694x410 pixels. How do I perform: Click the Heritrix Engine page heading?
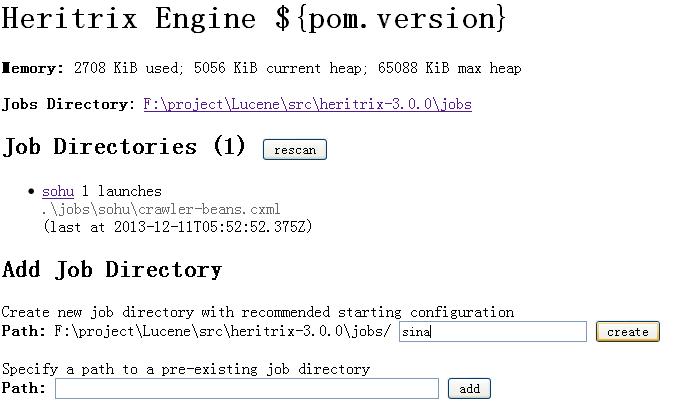click(254, 19)
